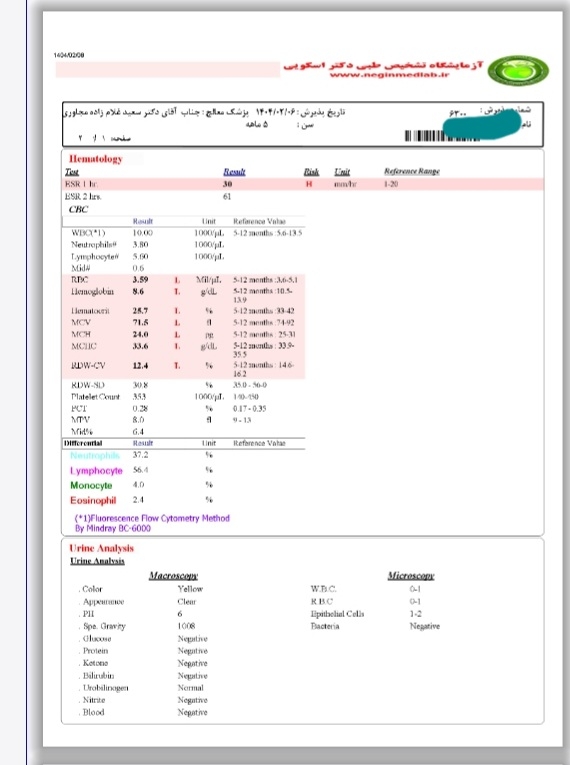The width and height of the screenshot is (570, 765).
Task: Click the red Persian laboratory name title
Action: pos(383,64)
